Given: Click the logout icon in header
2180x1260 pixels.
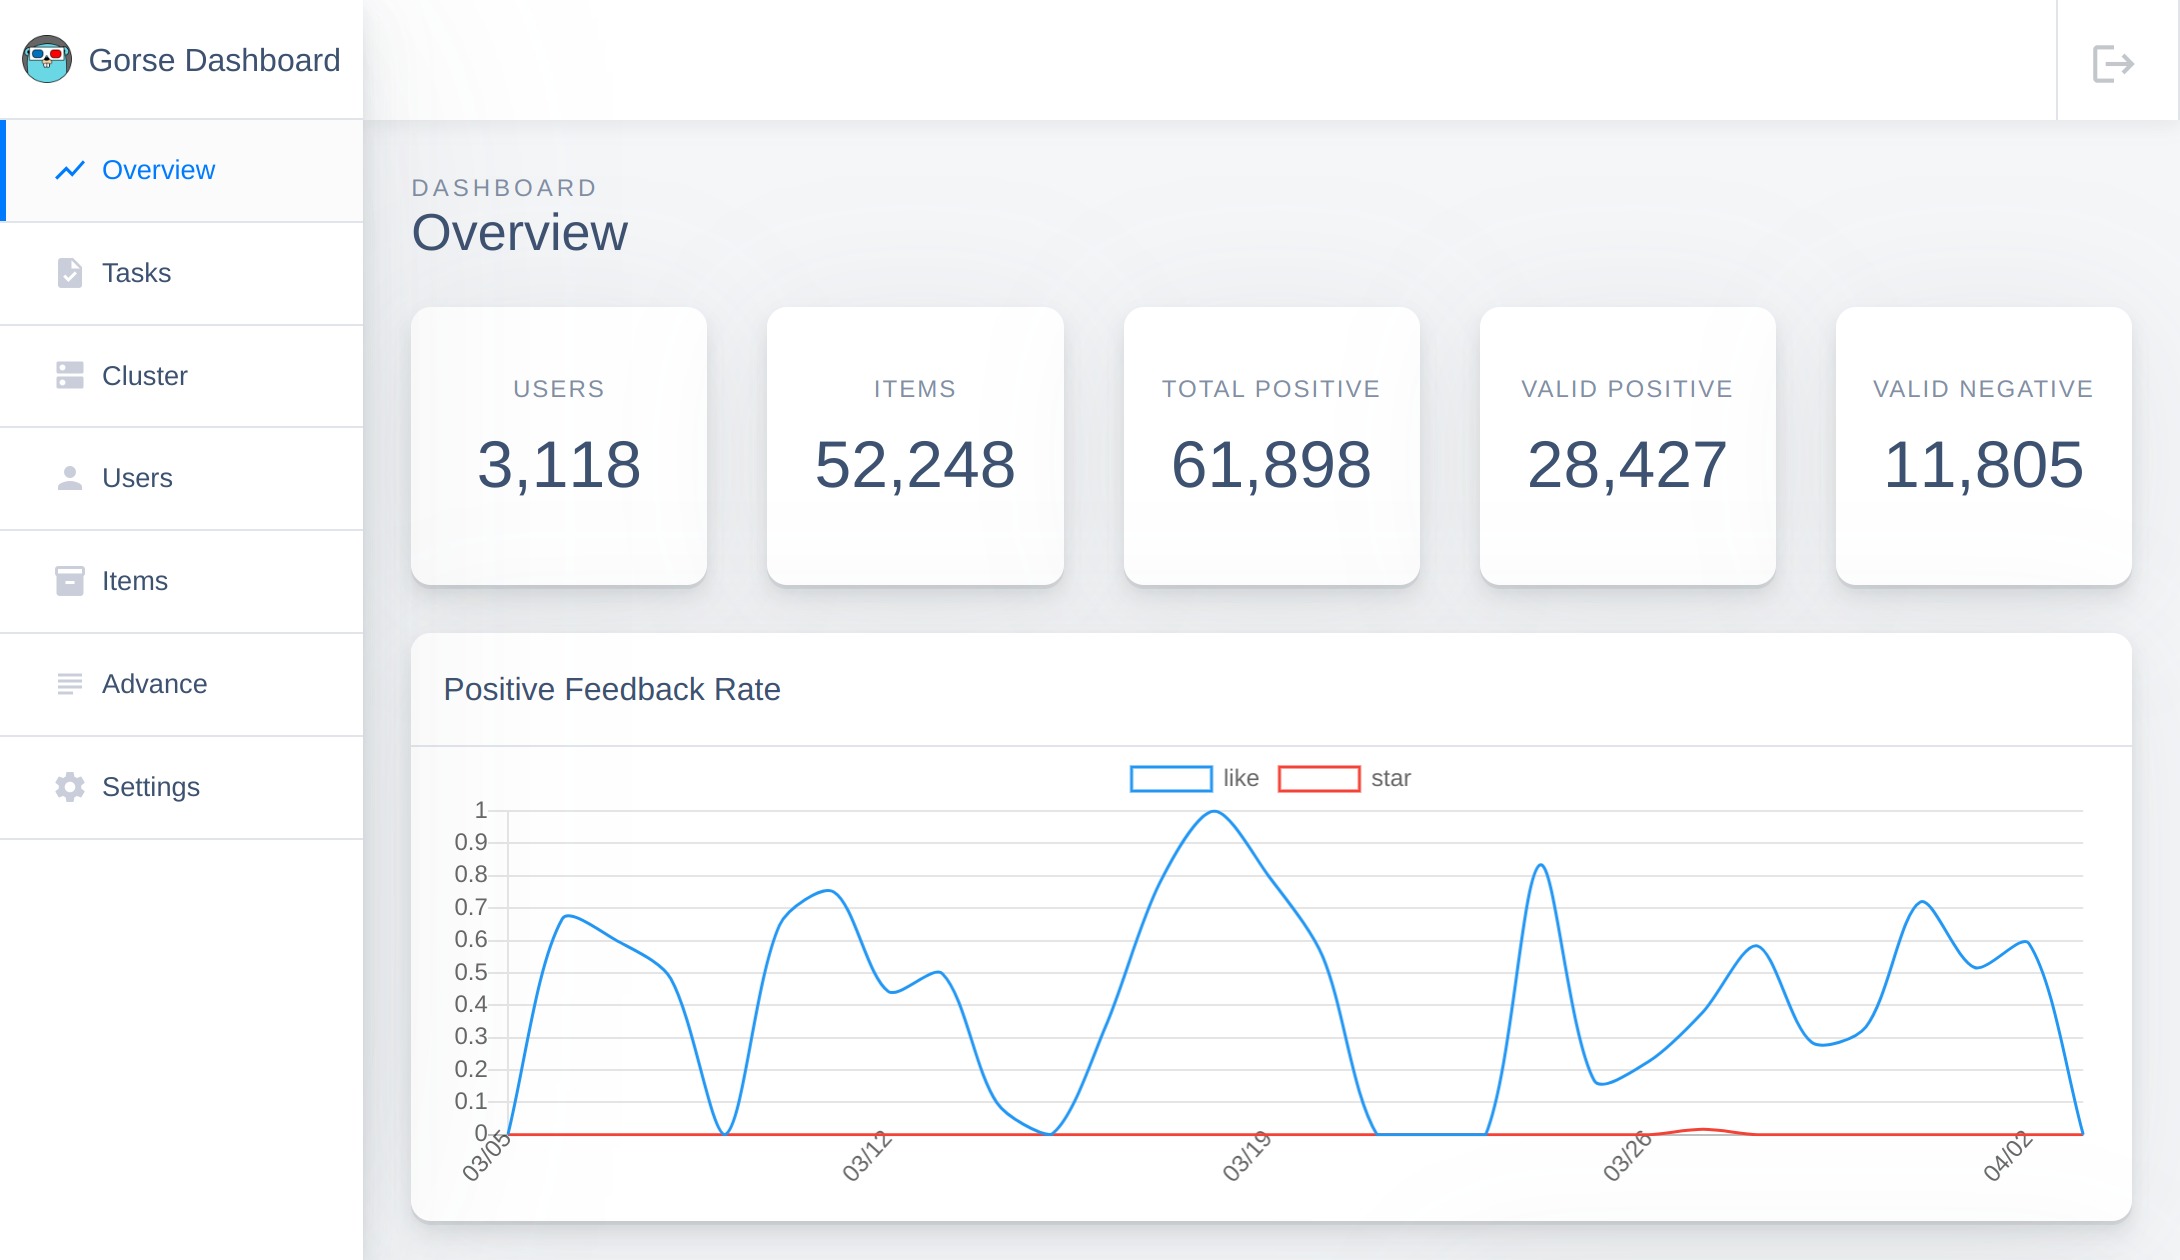Looking at the screenshot, I should pos(2113,64).
